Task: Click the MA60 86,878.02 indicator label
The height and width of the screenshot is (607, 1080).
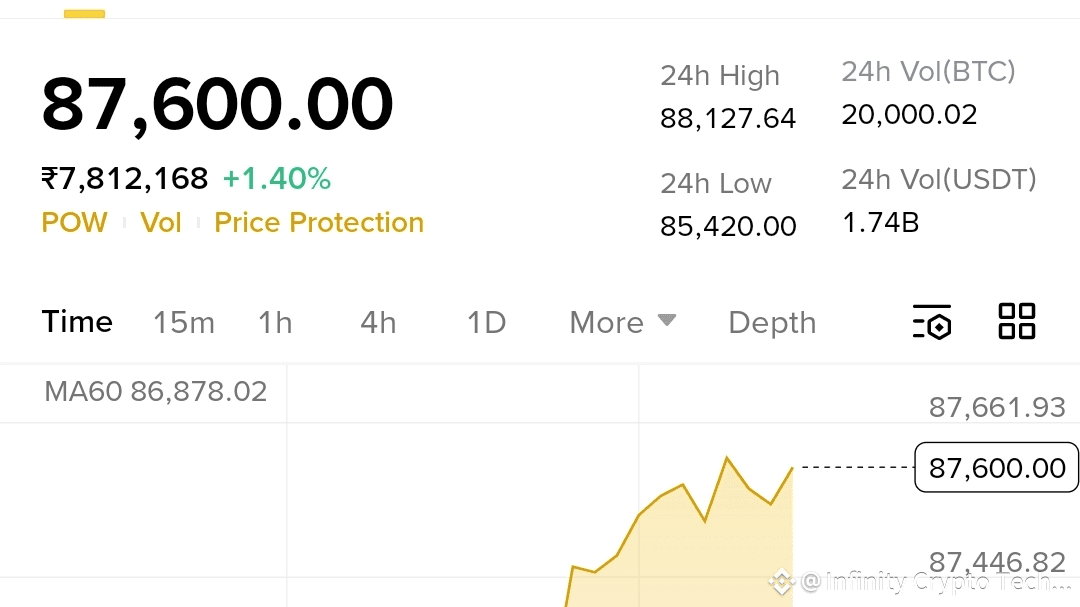Action: tap(156, 391)
